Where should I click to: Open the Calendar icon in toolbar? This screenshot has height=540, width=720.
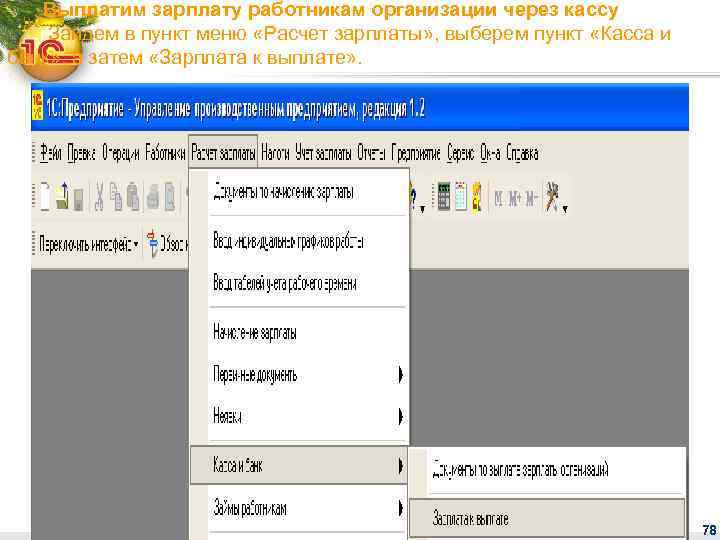click(x=461, y=197)
